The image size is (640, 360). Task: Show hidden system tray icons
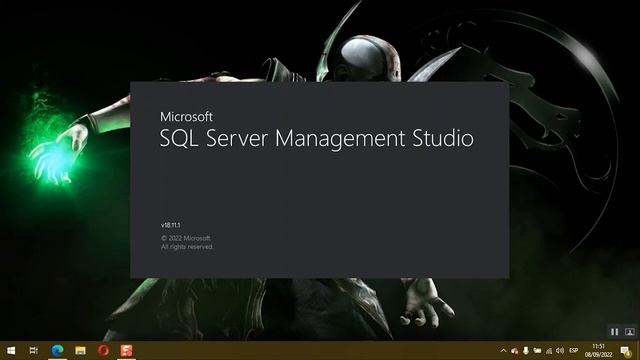point(503,351)
